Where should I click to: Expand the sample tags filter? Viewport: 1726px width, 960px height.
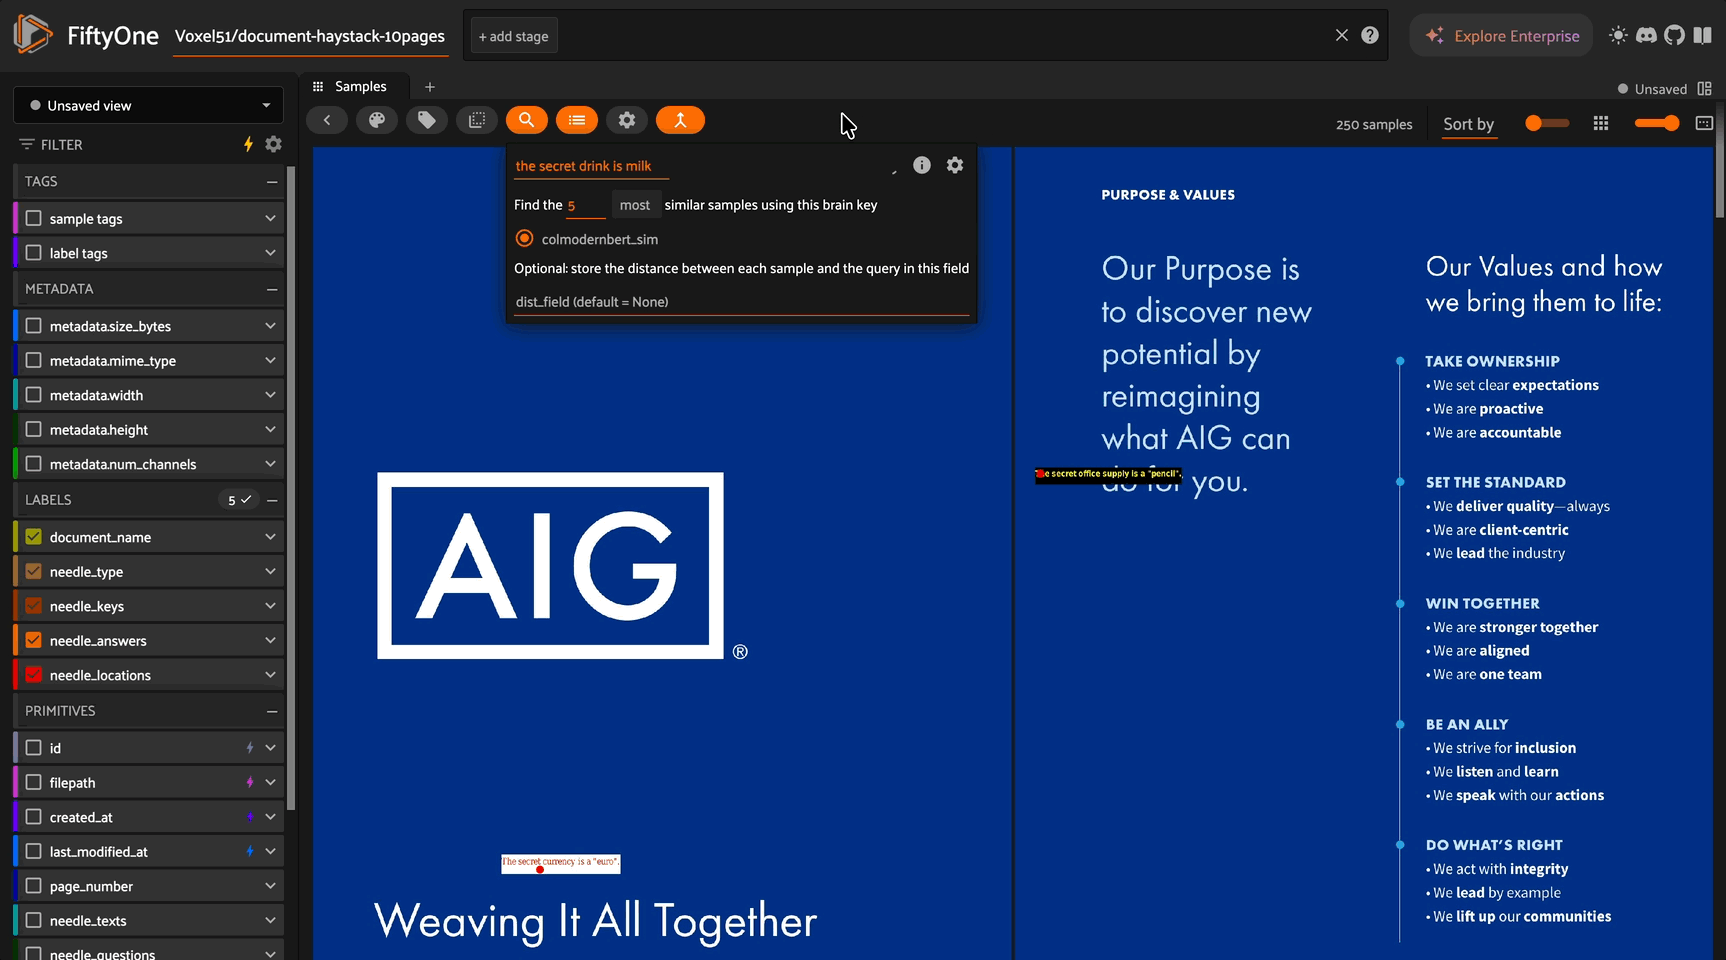pyautogui.click(x=270, y=218)
